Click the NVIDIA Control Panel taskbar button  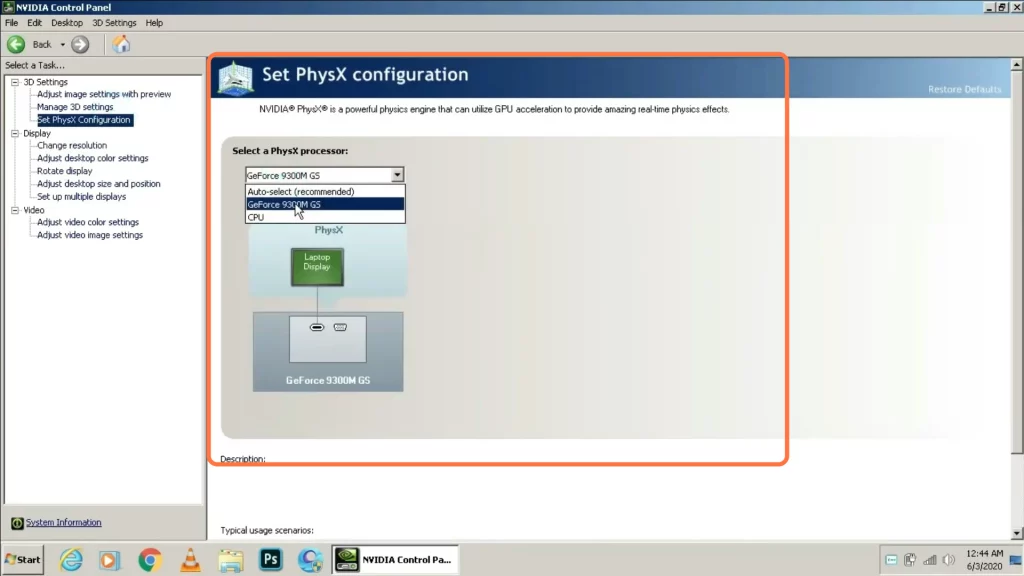coord(395,560)
